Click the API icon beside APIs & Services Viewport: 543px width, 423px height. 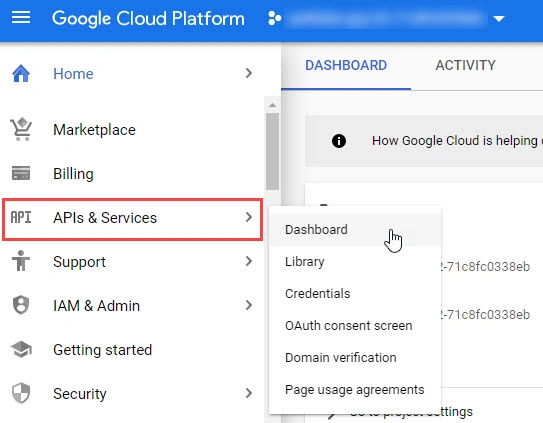[x=21, y=218]
